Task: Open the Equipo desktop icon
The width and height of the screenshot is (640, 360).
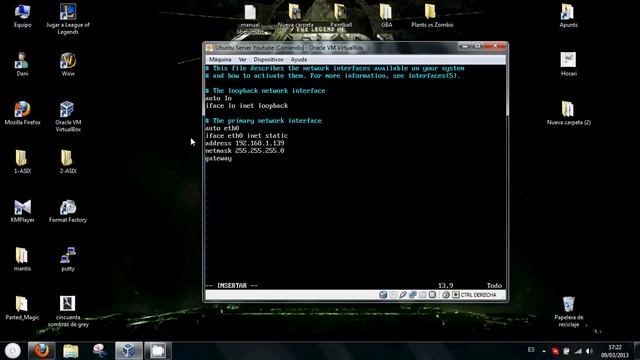Action: click(x=22, y=16)
